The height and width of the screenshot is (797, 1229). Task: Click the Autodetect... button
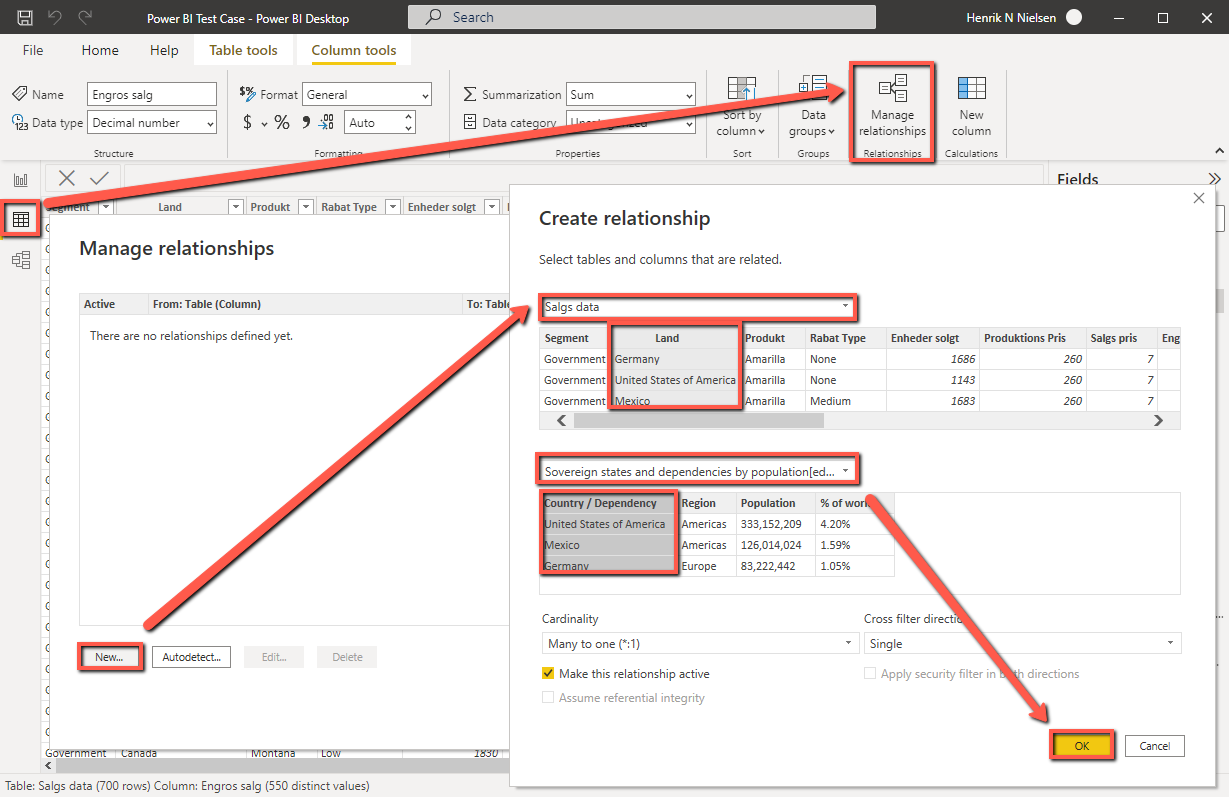tap(191, 657)
